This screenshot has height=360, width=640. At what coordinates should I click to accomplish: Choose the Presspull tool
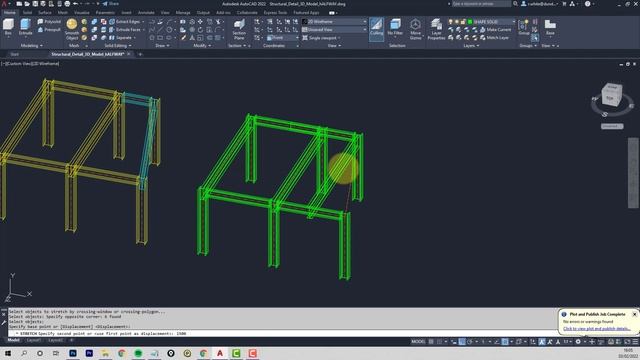pyautogui.click(x=49, y=30)
